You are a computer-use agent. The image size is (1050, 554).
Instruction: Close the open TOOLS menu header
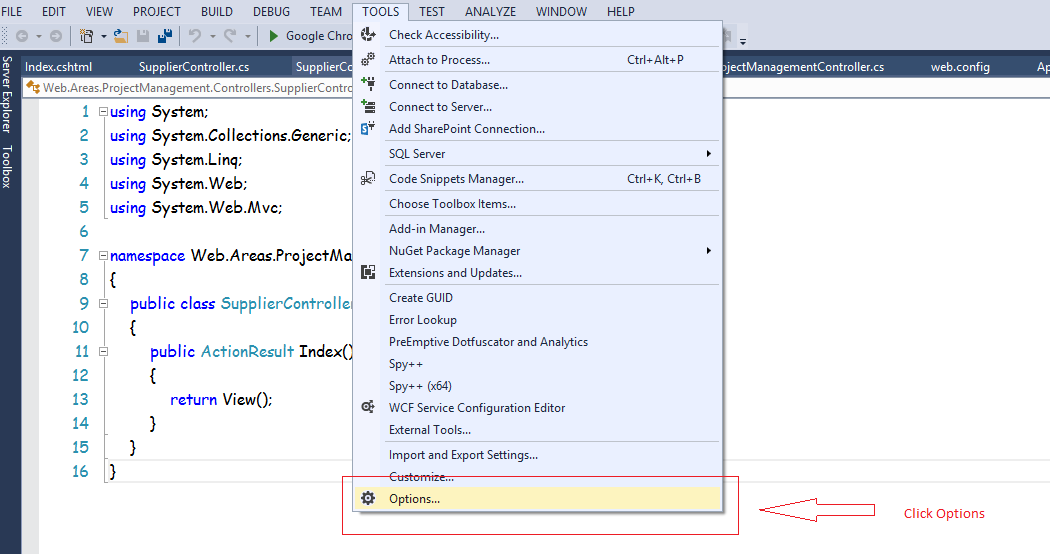click(x=380, y=11)
